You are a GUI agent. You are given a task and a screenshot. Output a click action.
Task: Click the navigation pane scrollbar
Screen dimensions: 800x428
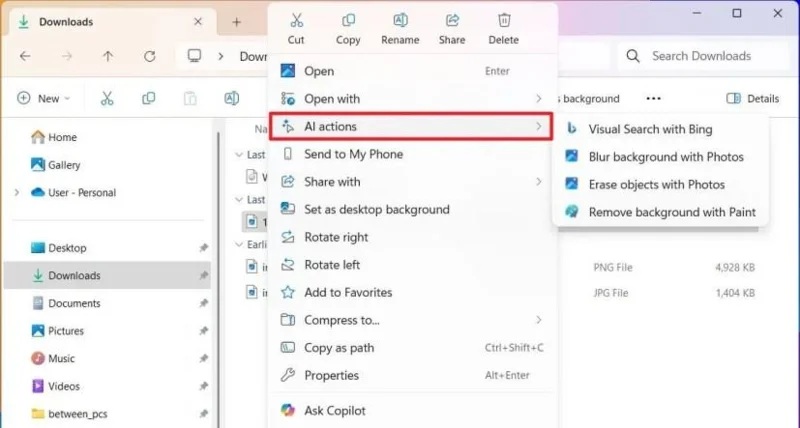click(219, 278)
